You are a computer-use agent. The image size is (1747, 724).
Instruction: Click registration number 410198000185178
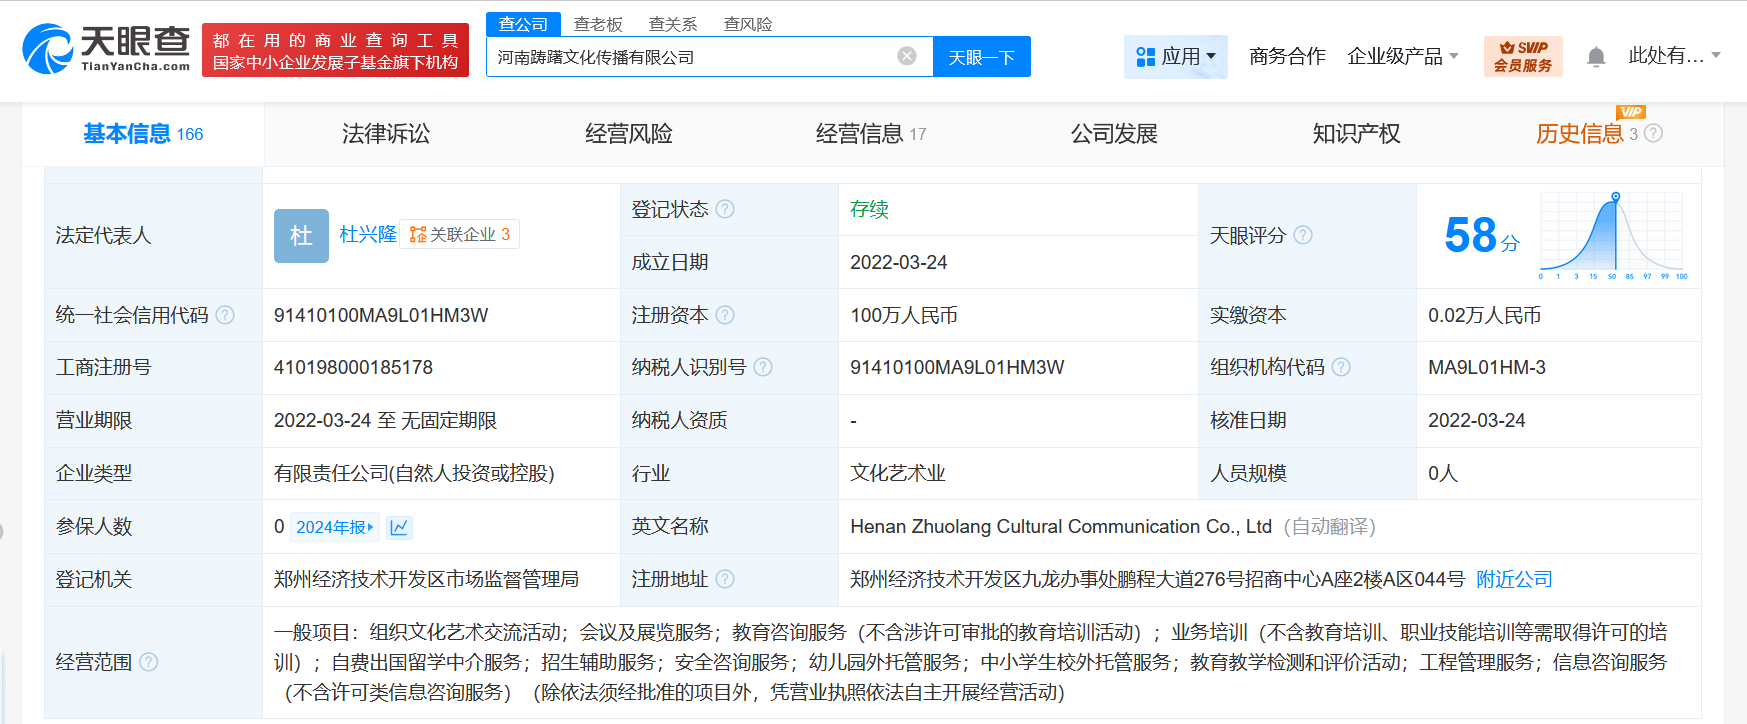(353, 367)
